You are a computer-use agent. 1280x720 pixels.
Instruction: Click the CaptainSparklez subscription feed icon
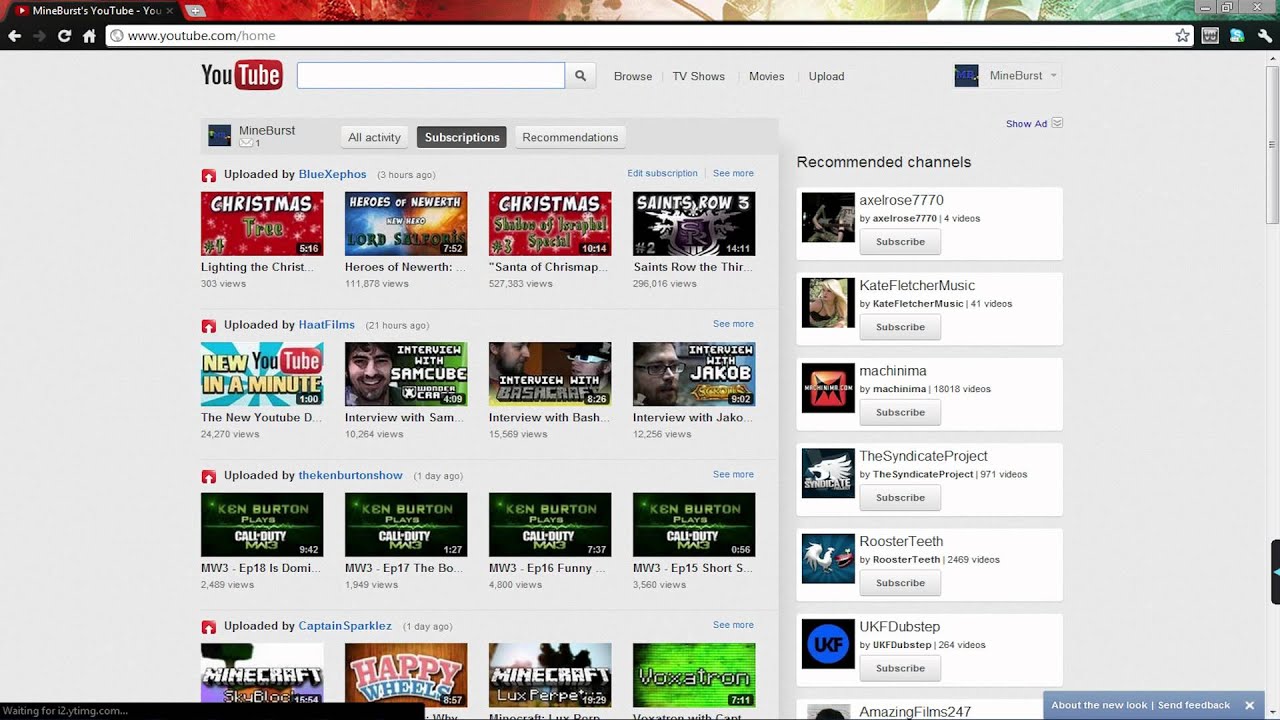click(x=209, y=627)
